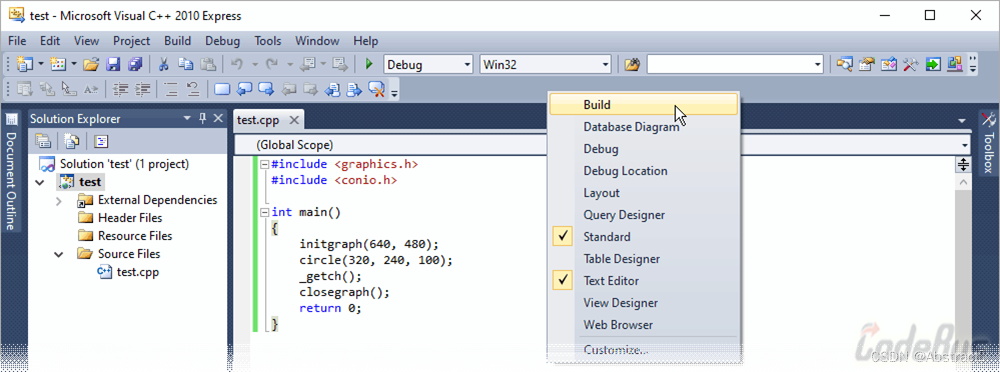
Task: Open the Debug configuration dropdown
Action: point(428,64)
